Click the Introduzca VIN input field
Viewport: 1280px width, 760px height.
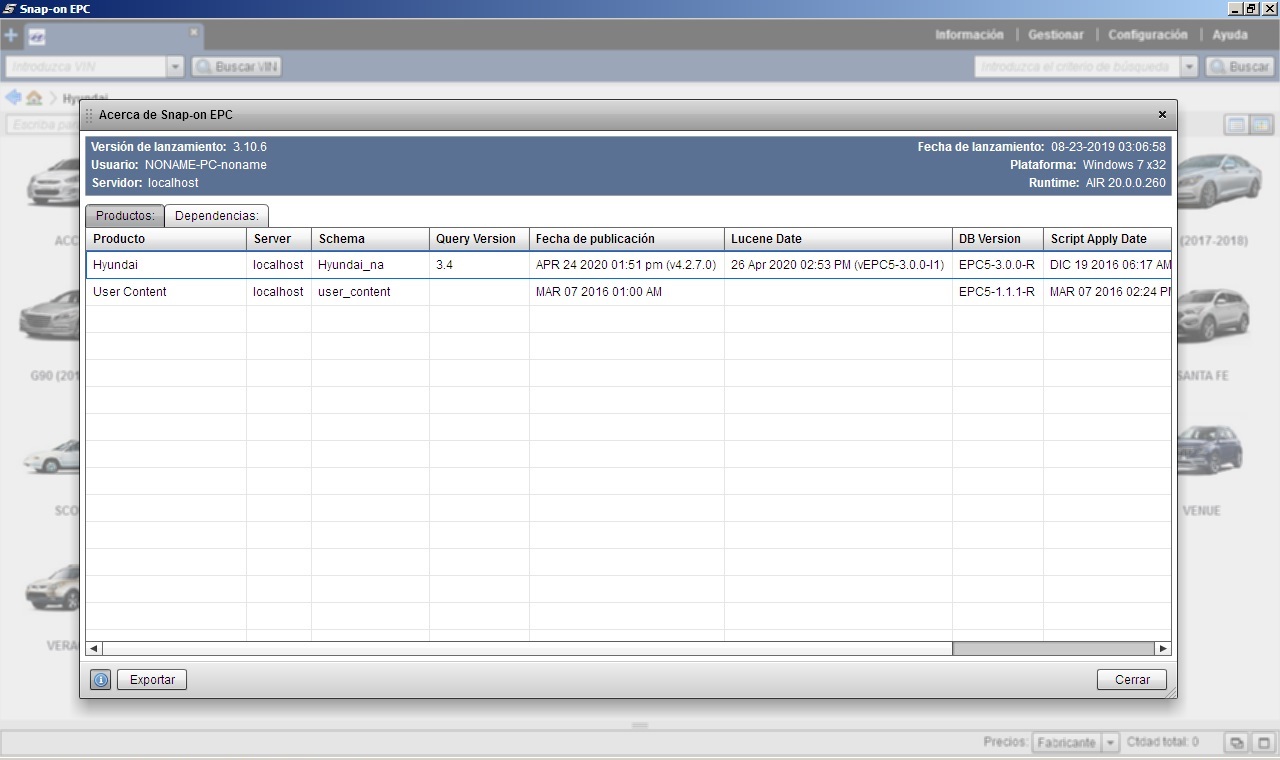[x=86, y=67]
